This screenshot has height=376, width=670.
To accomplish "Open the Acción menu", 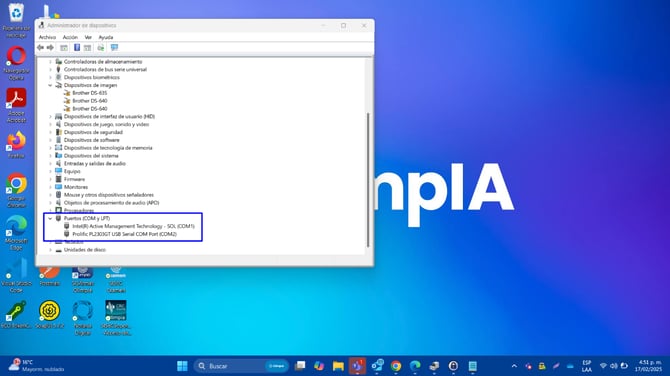I will [x=70, y=37].
